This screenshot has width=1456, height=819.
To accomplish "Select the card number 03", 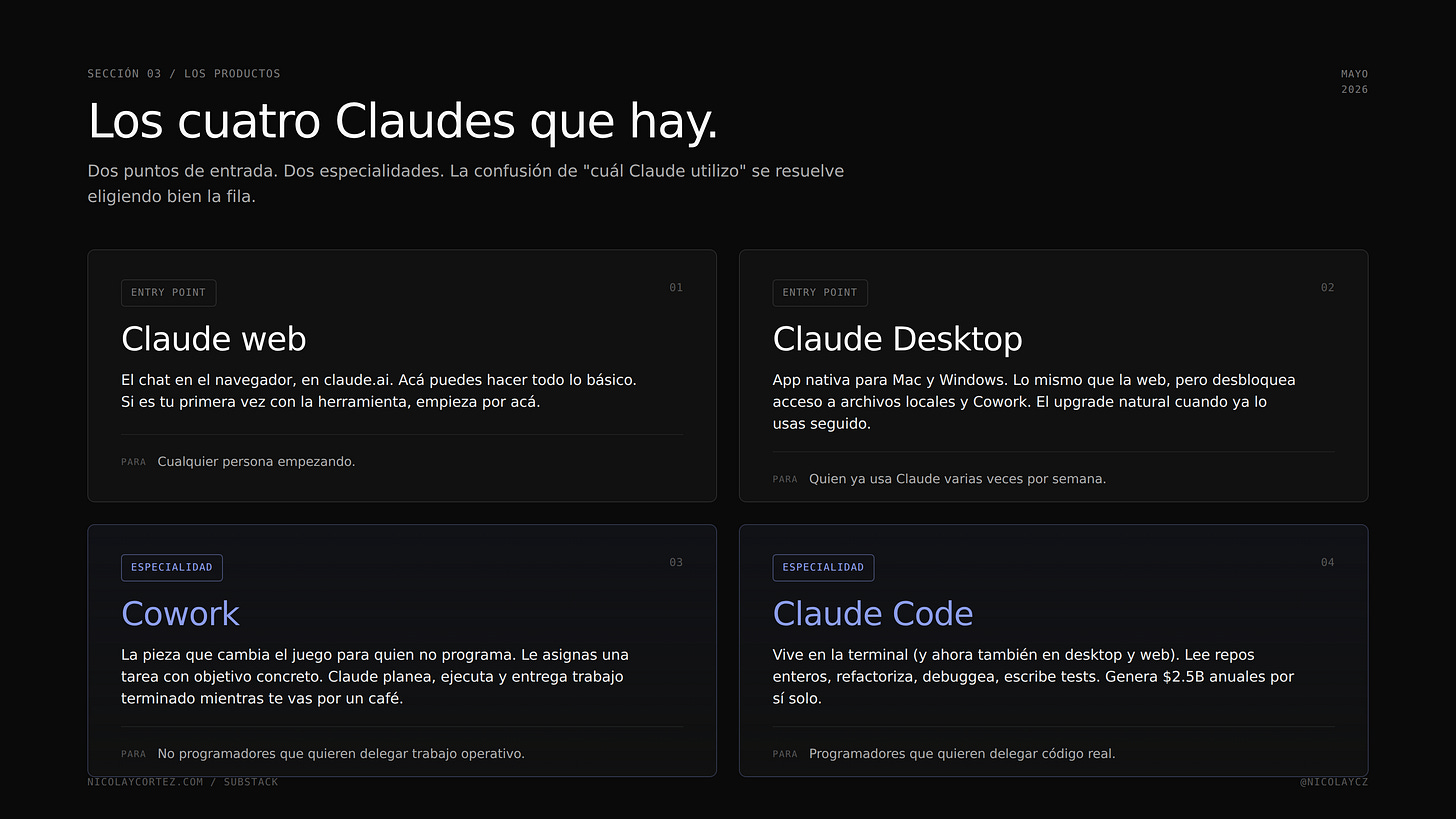I will click(x=676, y=563).
